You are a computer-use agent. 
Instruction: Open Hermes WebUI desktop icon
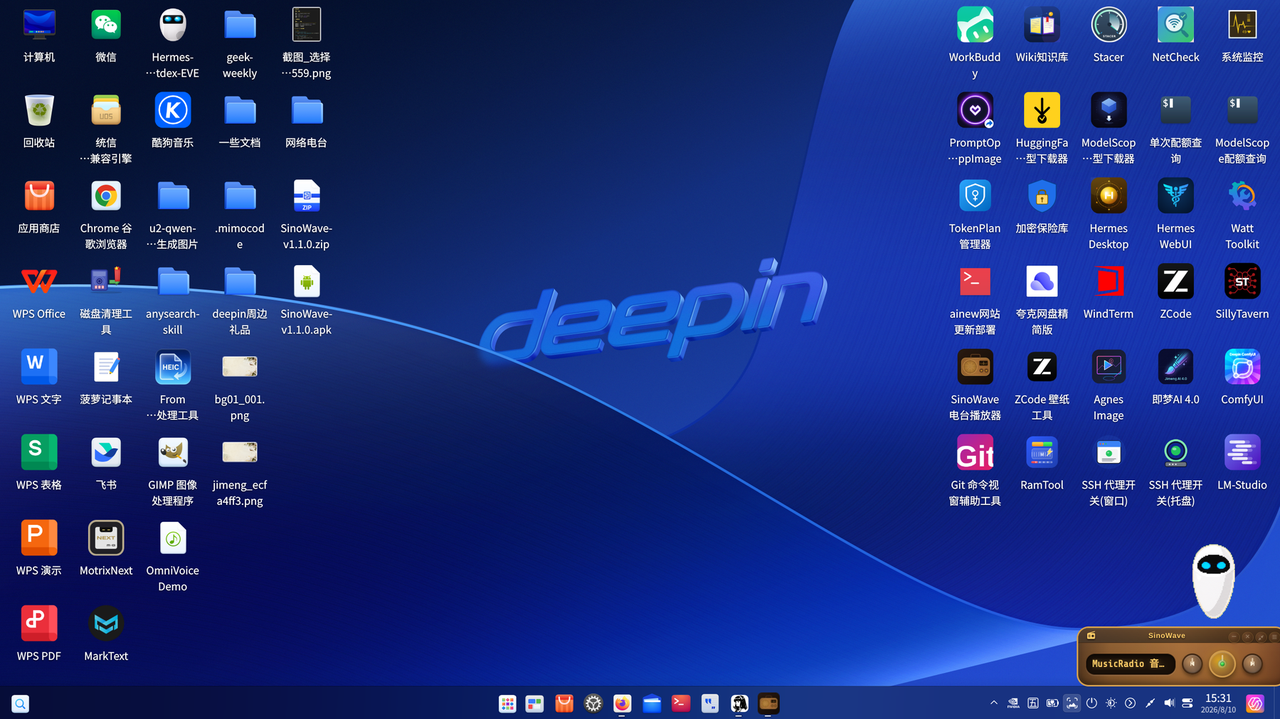(1176, 196)
